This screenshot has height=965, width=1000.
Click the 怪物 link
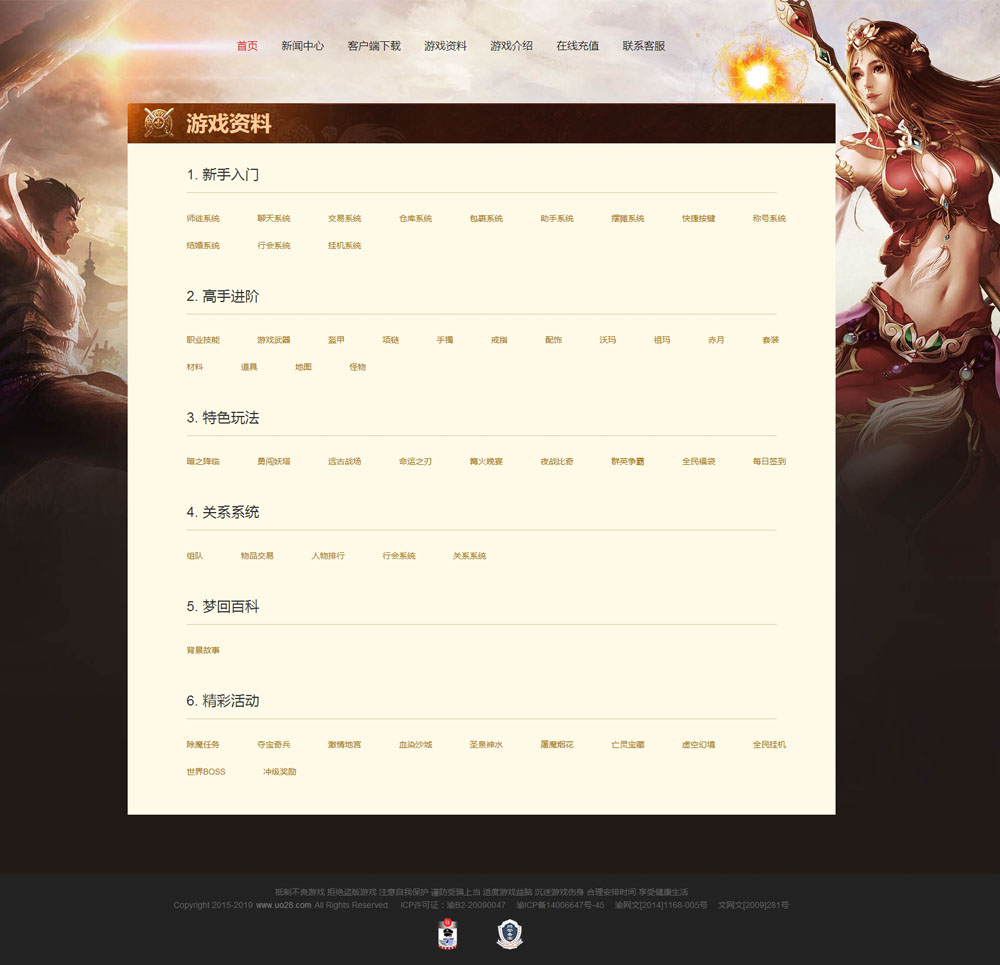coord(357,367)
